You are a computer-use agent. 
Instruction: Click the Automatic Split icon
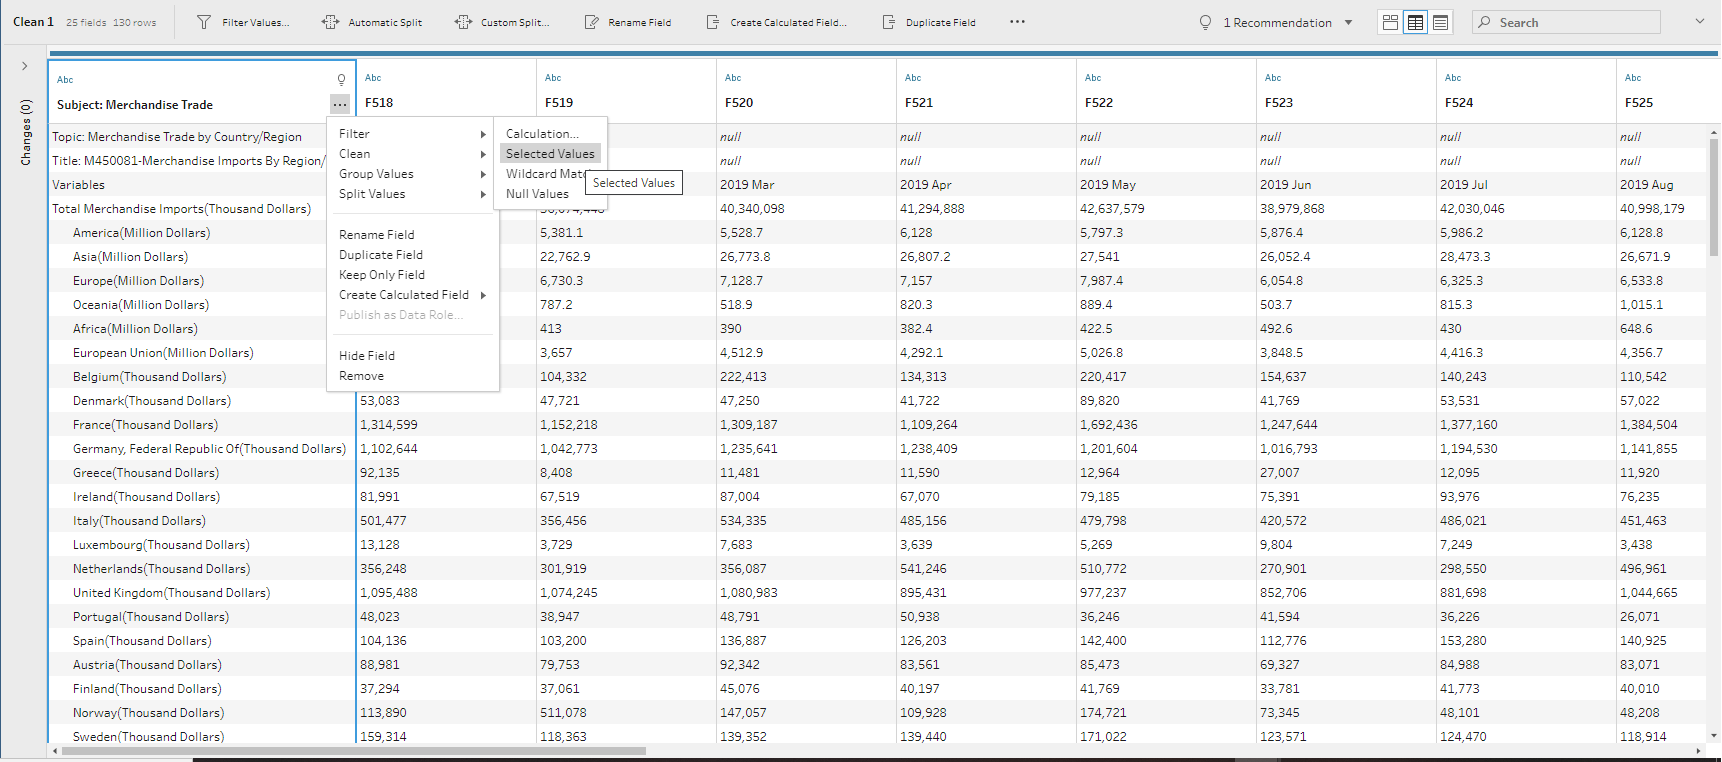click(330, 22)
